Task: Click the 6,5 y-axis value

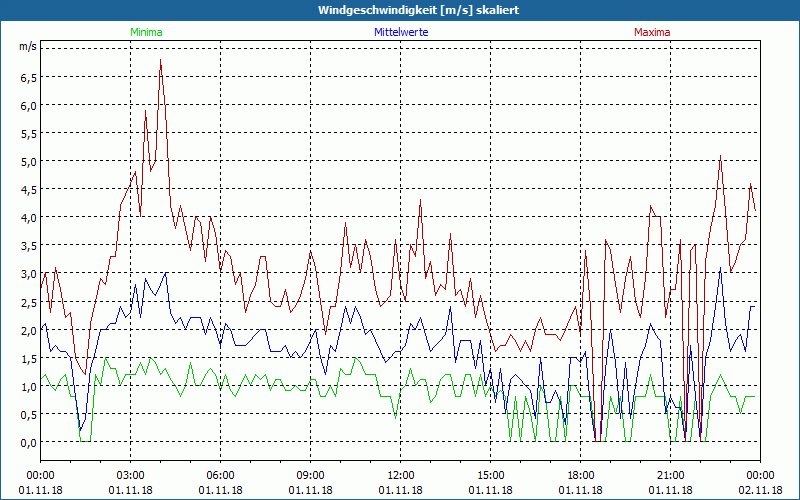Action: point(29,78)
